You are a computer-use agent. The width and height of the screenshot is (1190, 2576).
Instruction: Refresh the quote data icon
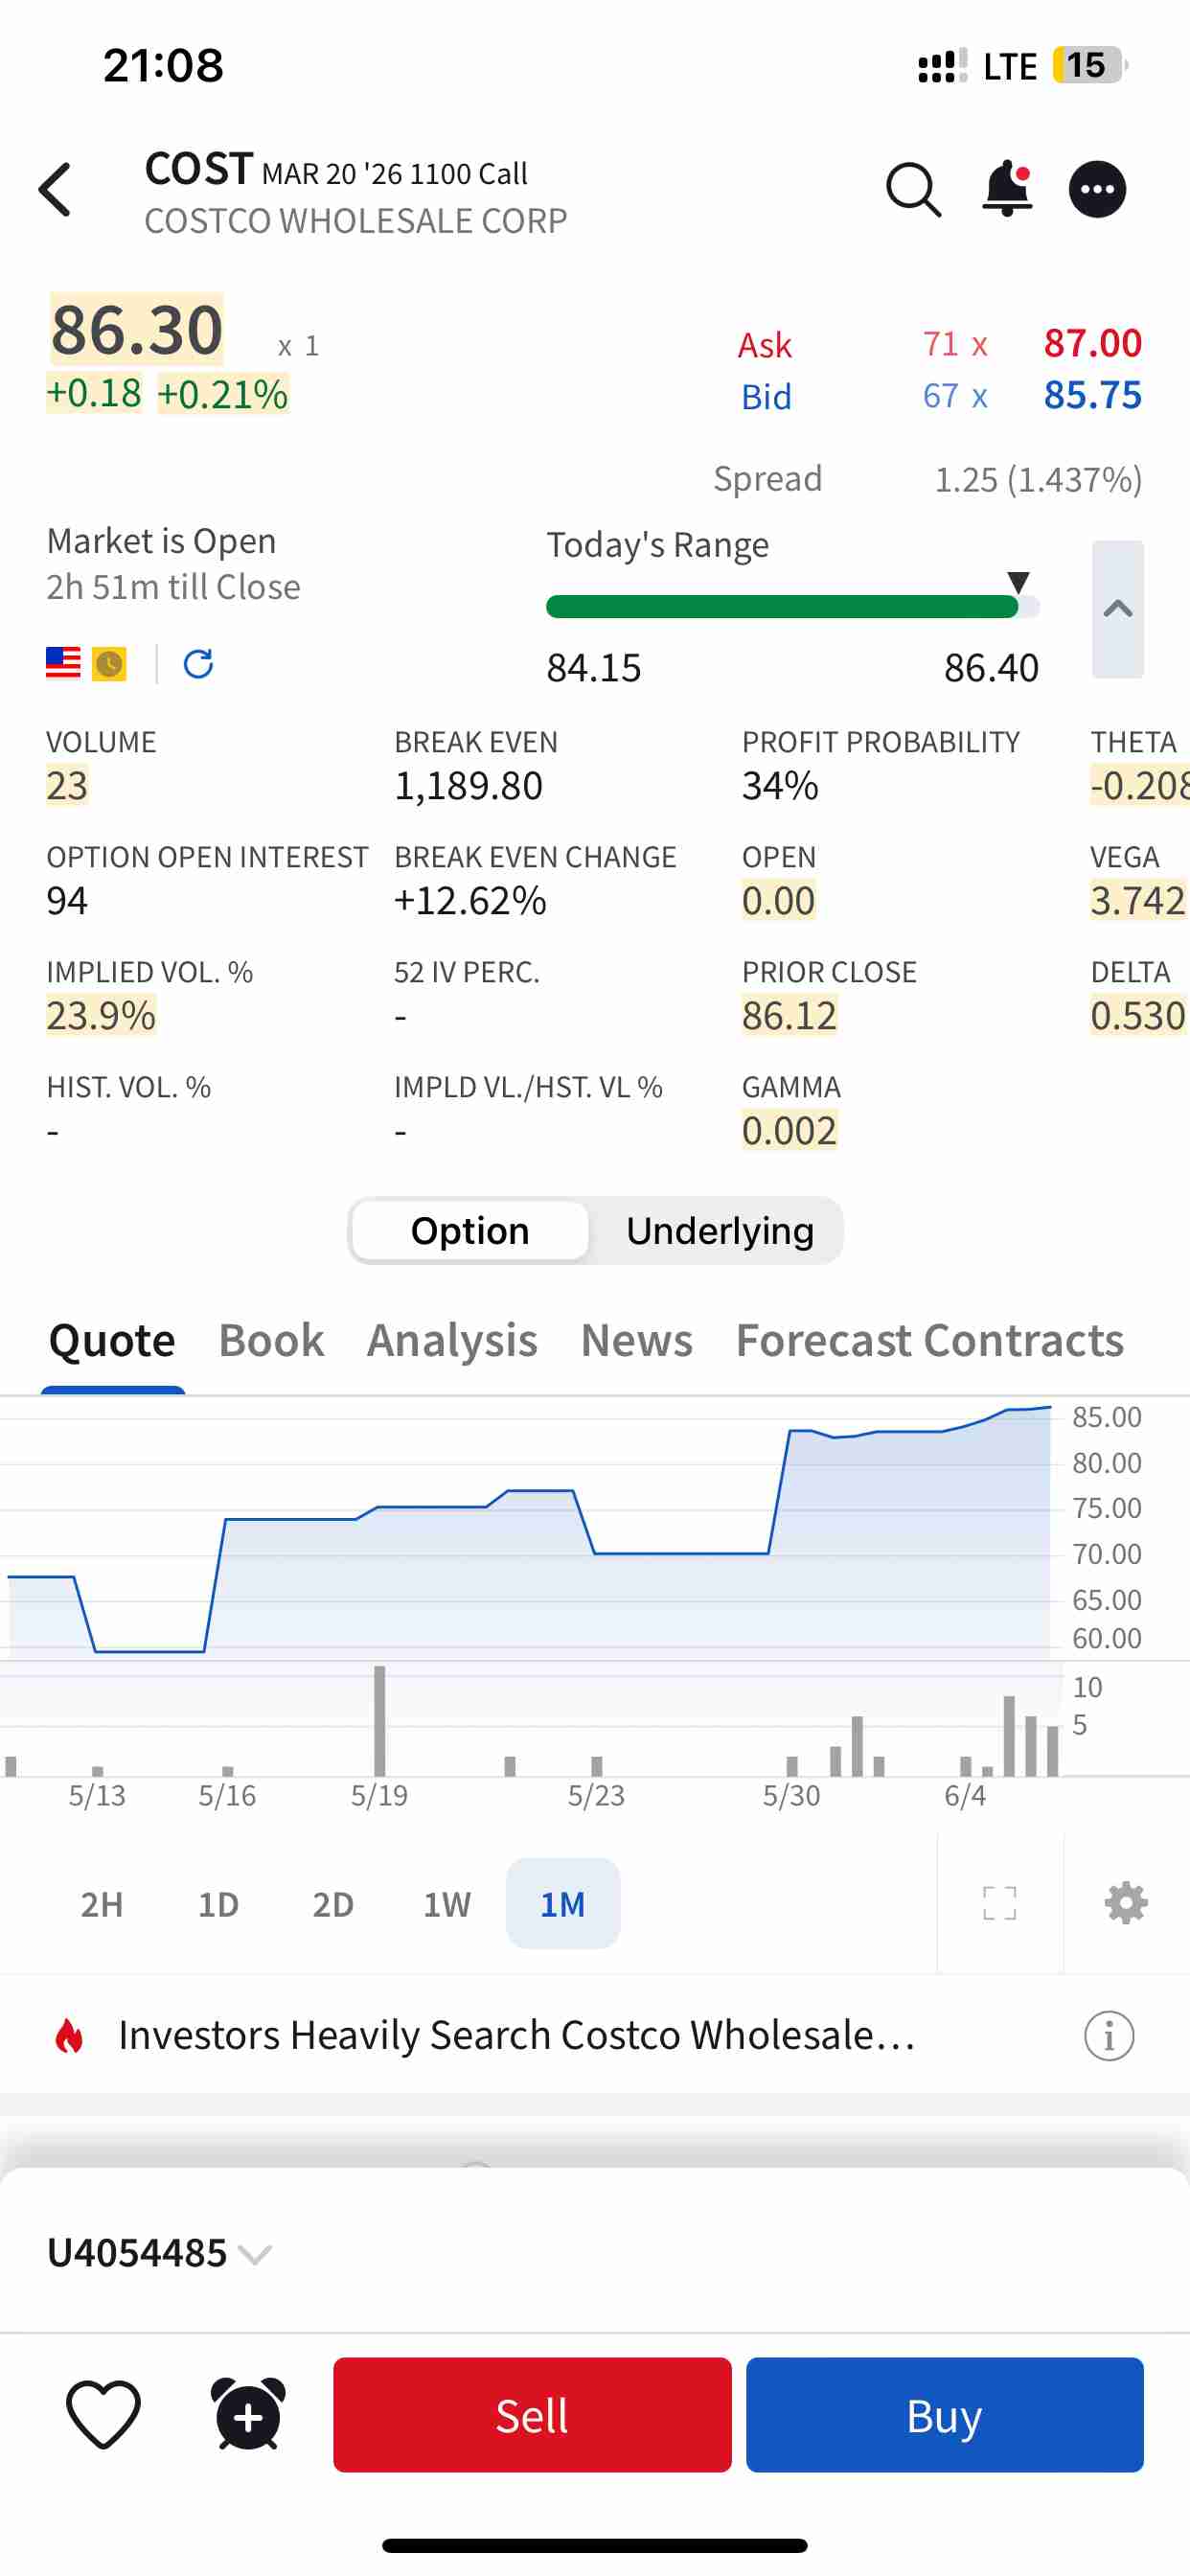(x=198, y=663)
